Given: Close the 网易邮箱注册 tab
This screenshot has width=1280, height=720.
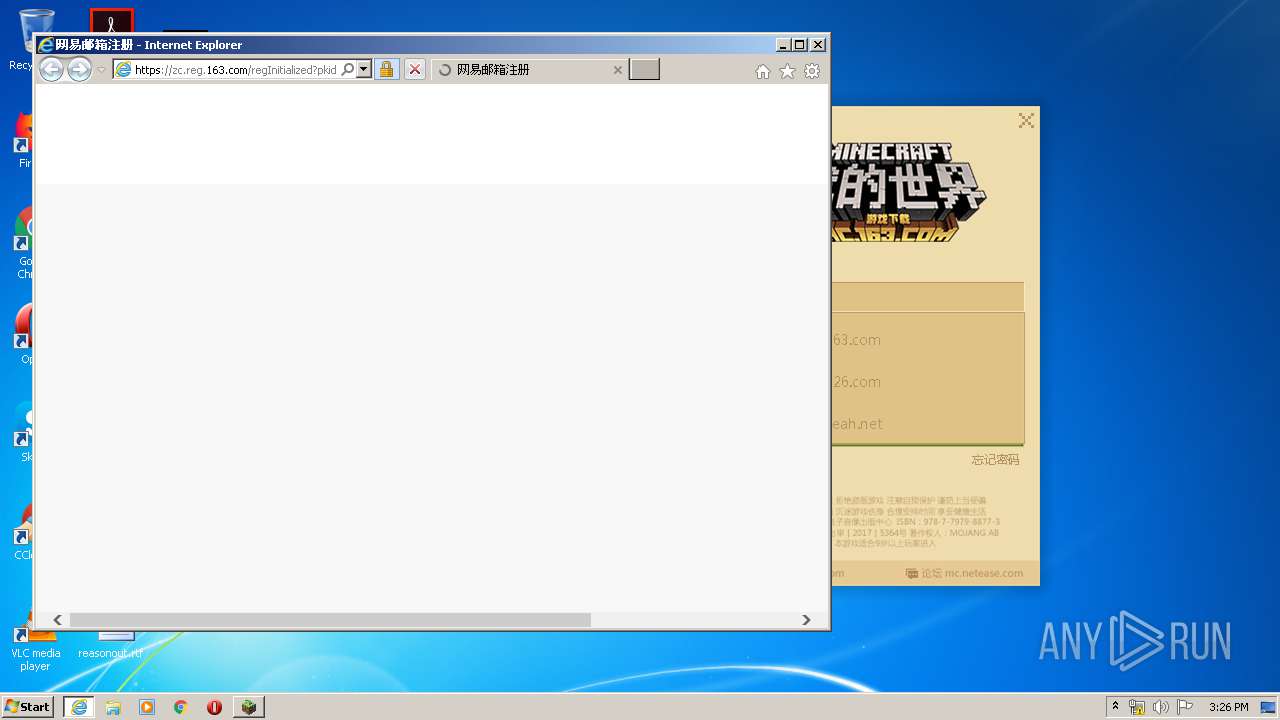Looking at the screenshot, I should [x=617, y=70].
